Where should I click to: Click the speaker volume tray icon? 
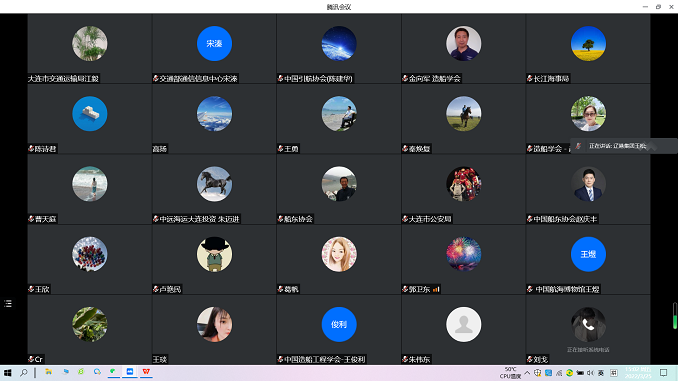(590, 373)
